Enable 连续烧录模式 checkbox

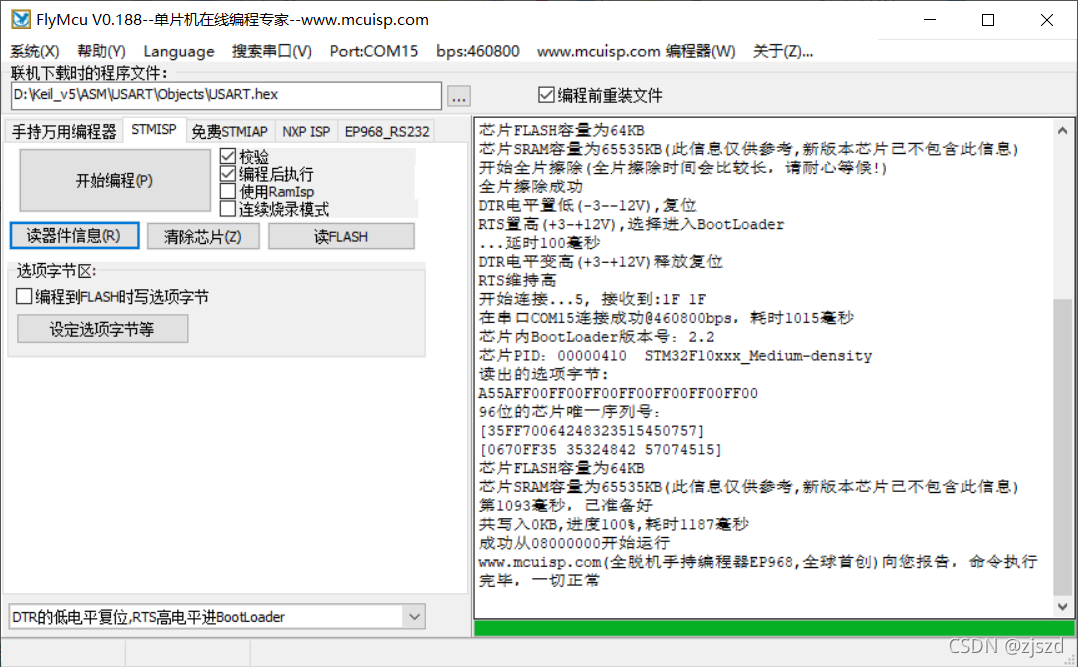[x=274, y=208]
